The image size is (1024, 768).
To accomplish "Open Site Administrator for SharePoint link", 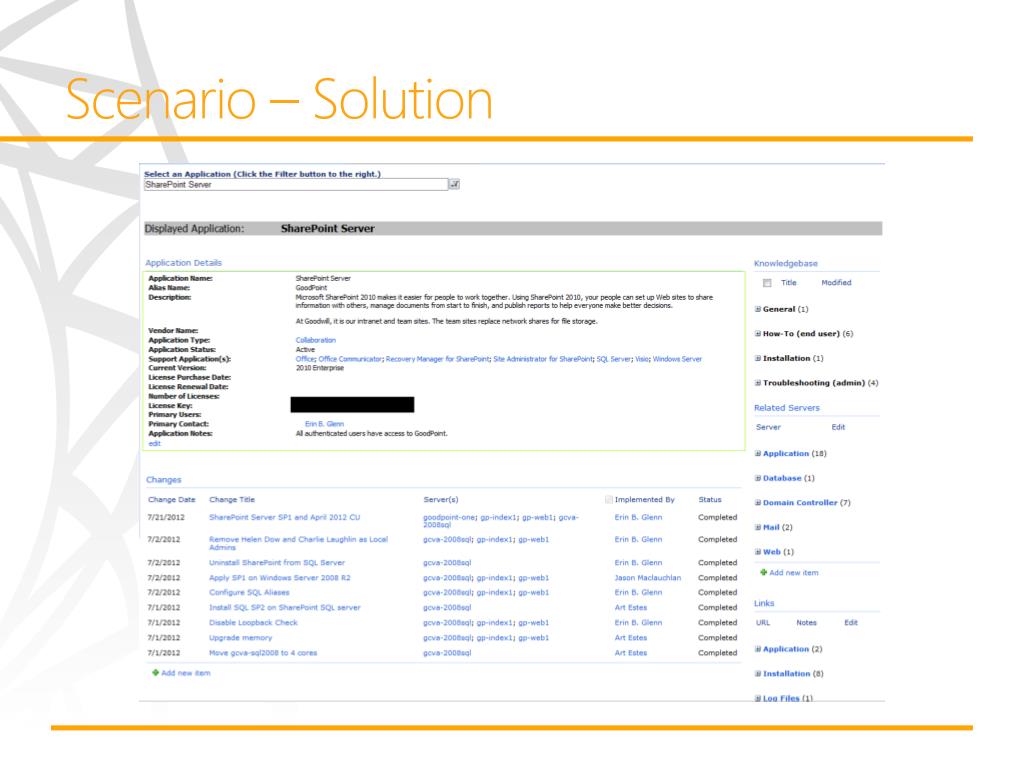I will click(543, 359).
